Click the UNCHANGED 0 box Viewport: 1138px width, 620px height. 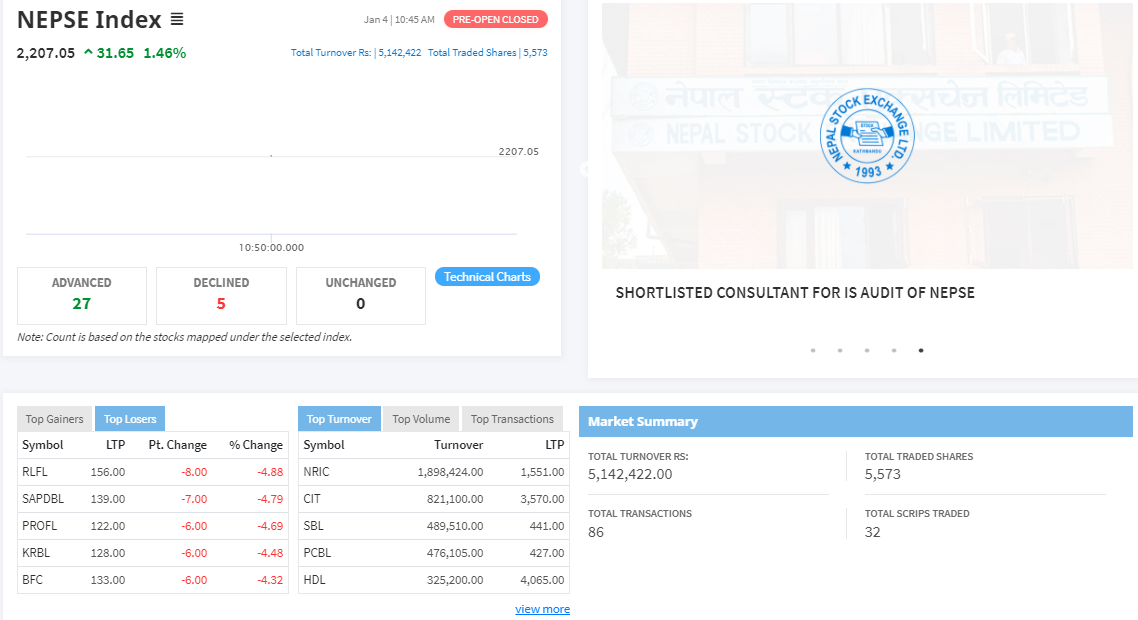coord(361,295)
